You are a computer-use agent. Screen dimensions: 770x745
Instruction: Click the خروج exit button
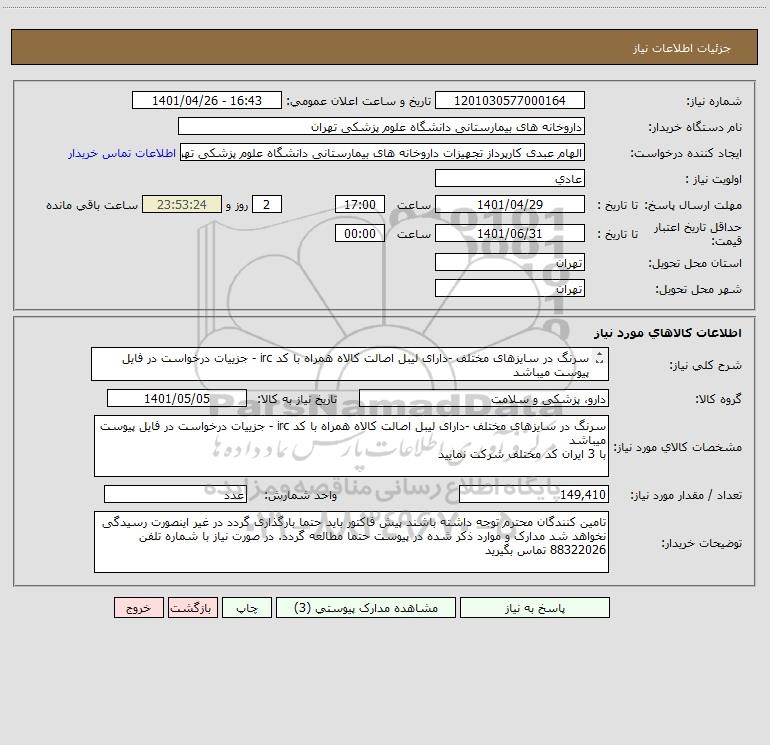pos(138,607)
